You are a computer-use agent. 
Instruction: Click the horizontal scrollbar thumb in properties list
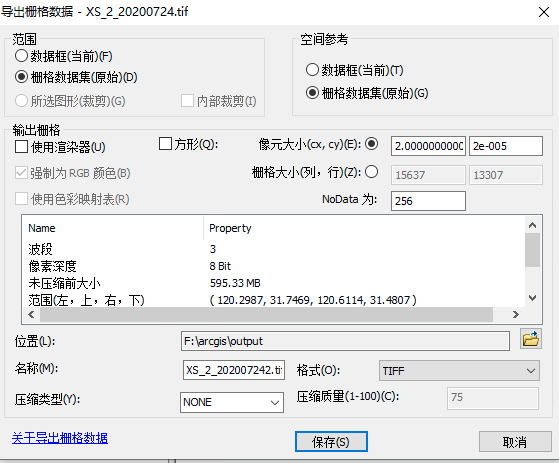(x=267, y=314)
